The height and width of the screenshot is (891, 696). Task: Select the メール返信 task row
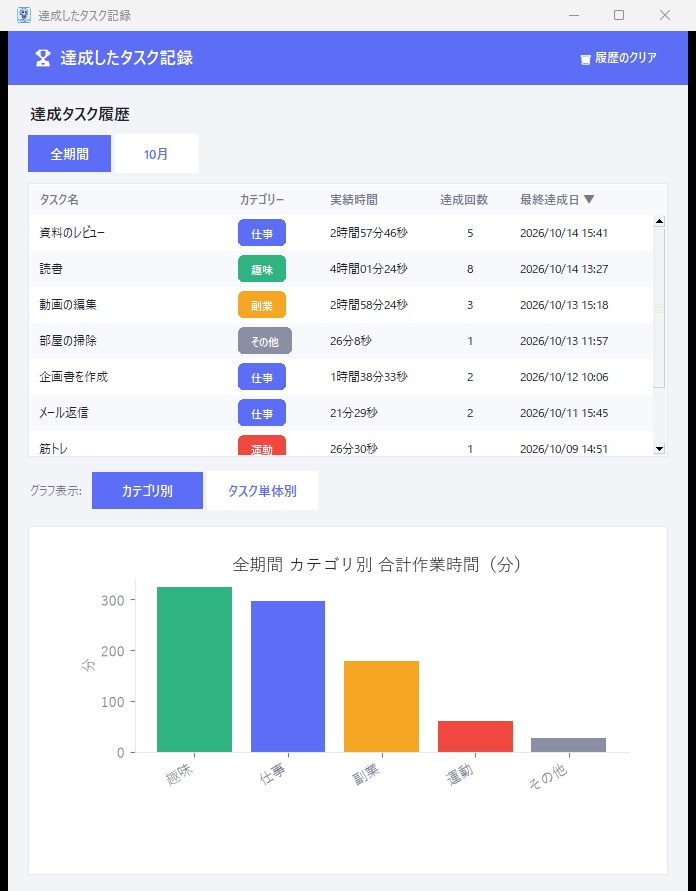341,413
